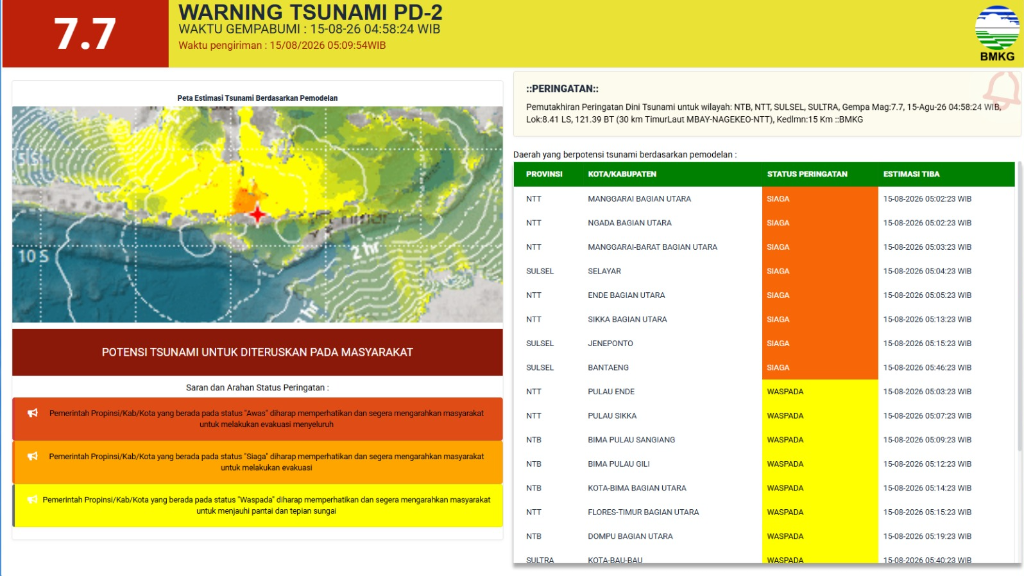This screenshot has width=1024, height=576.
Task: Open the tsunami estimation map
Action: (x=257, y=214)
